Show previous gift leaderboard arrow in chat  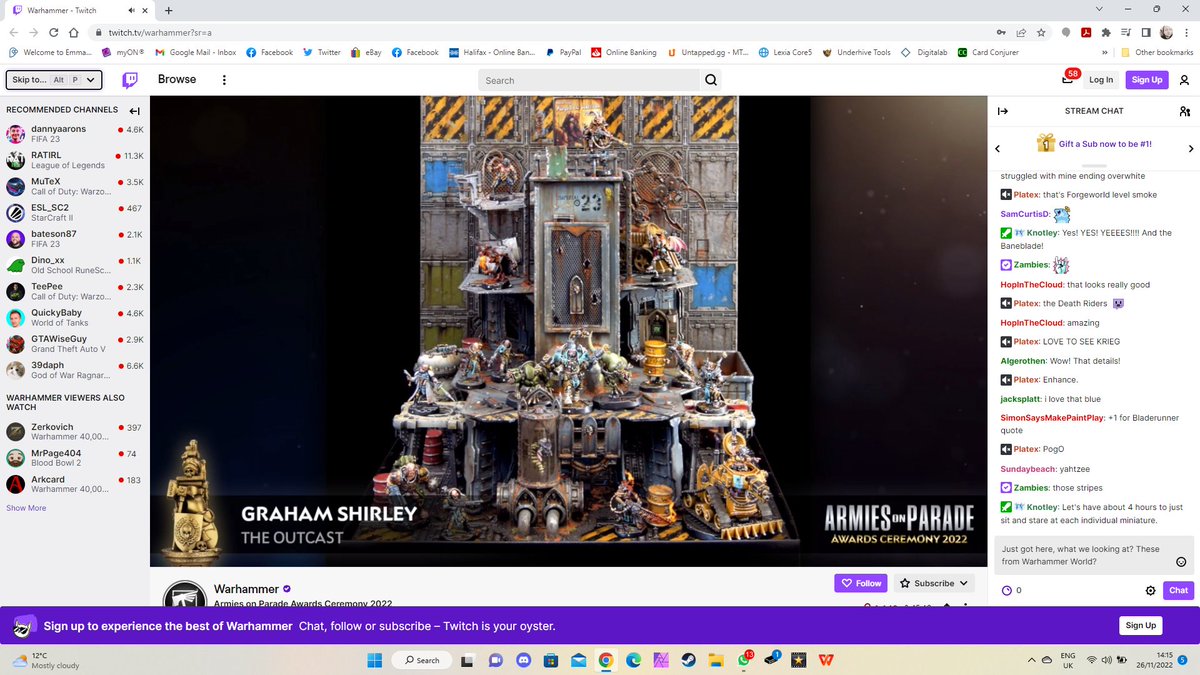[x=997, y=149]
